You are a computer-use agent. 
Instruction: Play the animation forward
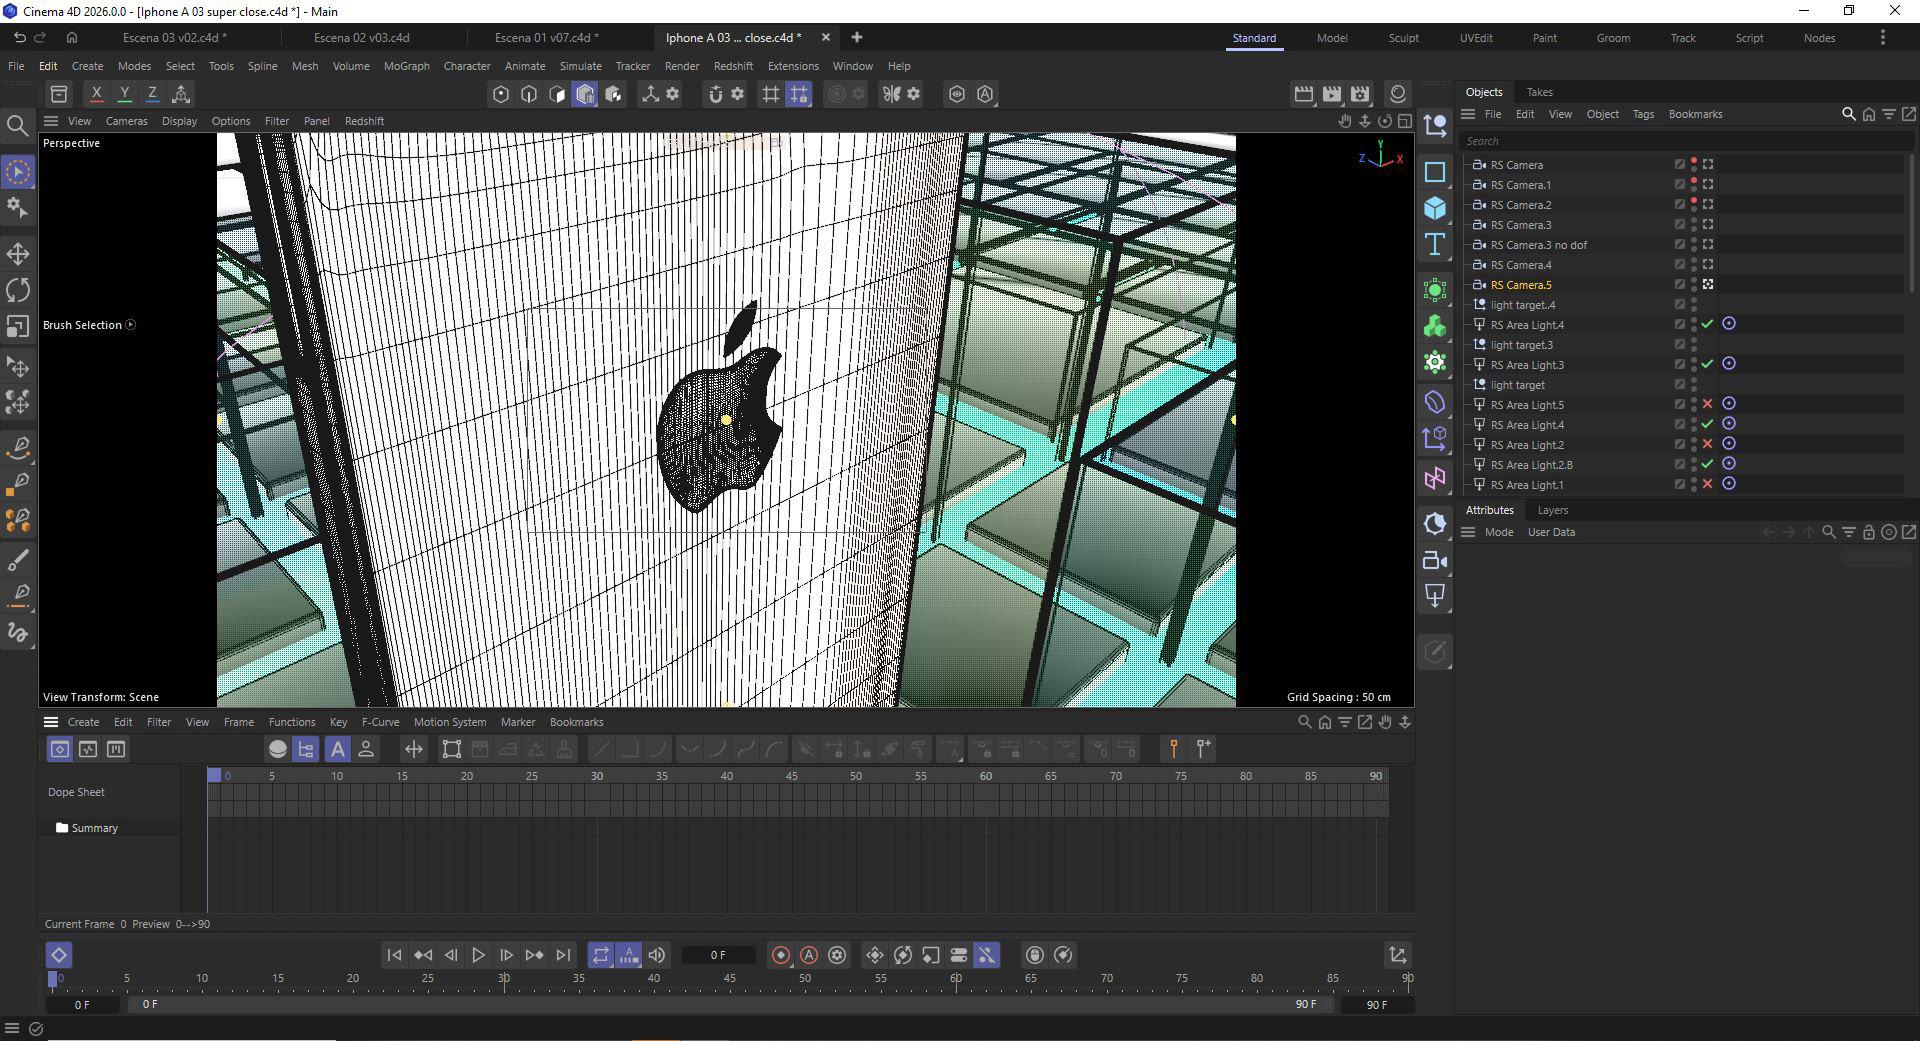click(x=478, y=955)
